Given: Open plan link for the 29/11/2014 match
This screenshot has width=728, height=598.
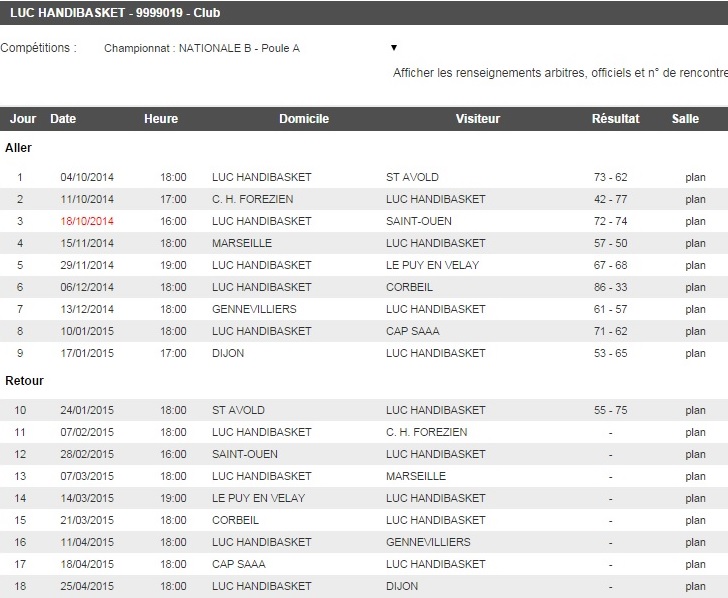Looking at the screenshot, I should point(696,265).
